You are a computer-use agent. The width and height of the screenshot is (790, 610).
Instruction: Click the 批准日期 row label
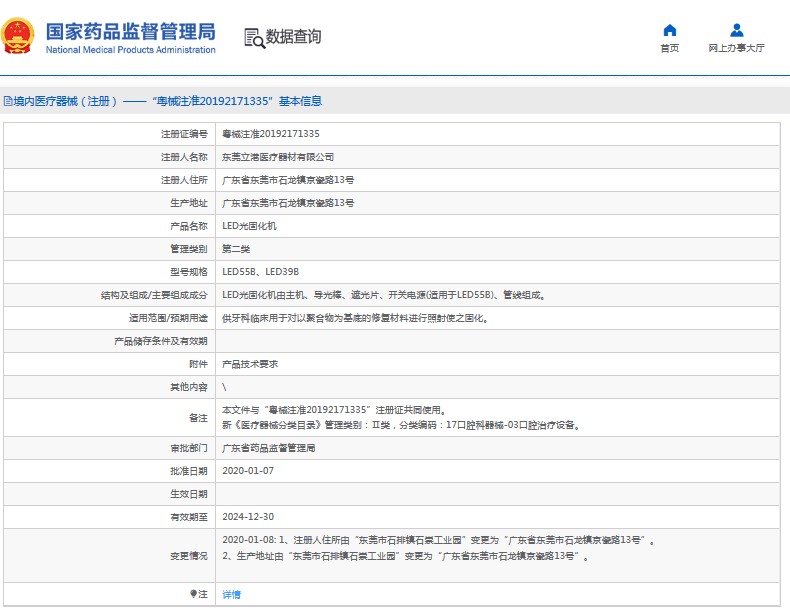tap(189, 470)
